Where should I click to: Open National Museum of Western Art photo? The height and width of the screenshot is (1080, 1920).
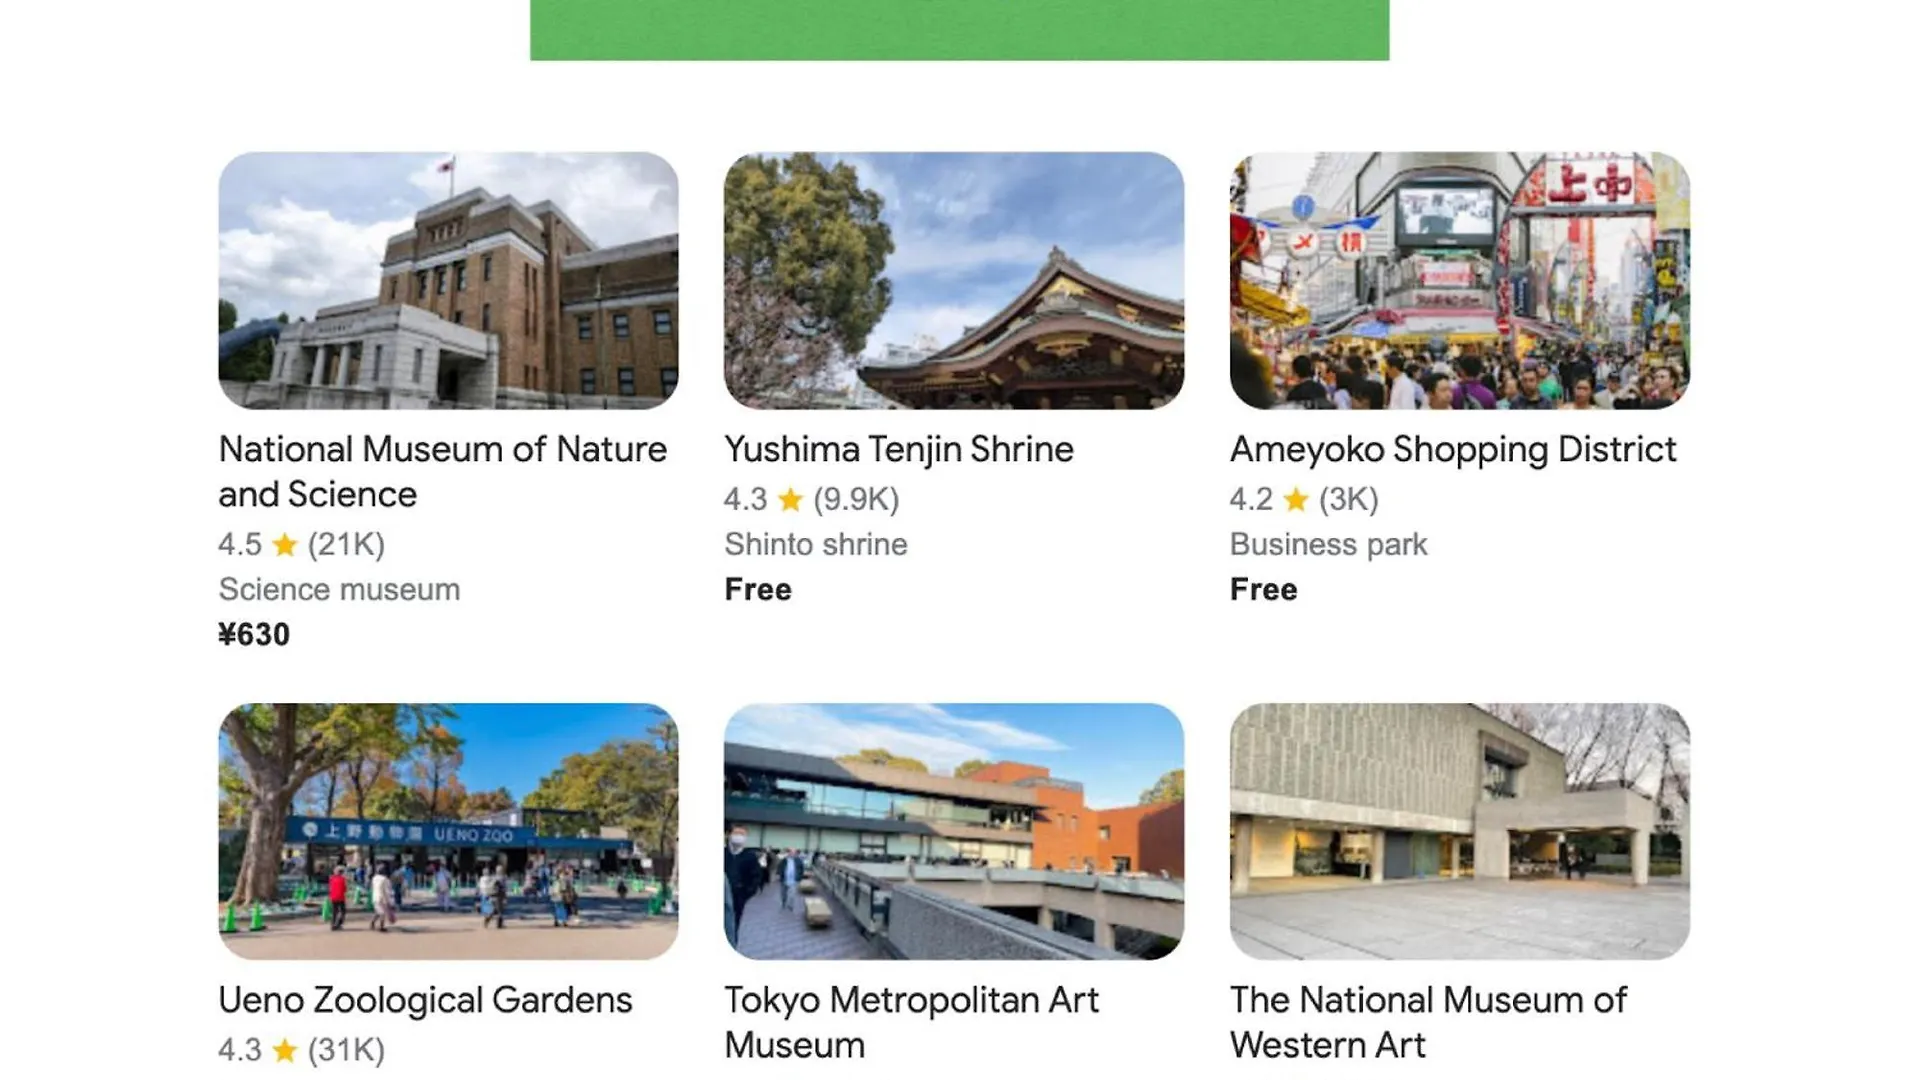pos(1459,831)
